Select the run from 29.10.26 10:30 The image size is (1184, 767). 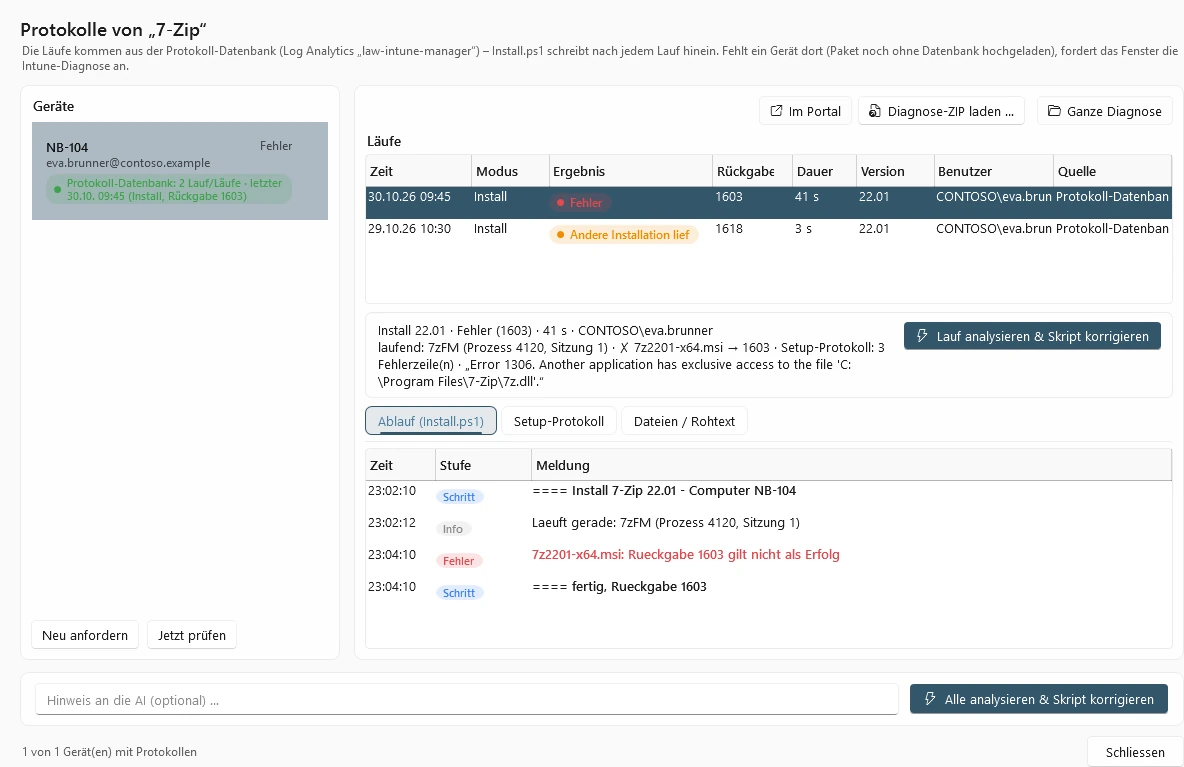[x=769, y=234]
